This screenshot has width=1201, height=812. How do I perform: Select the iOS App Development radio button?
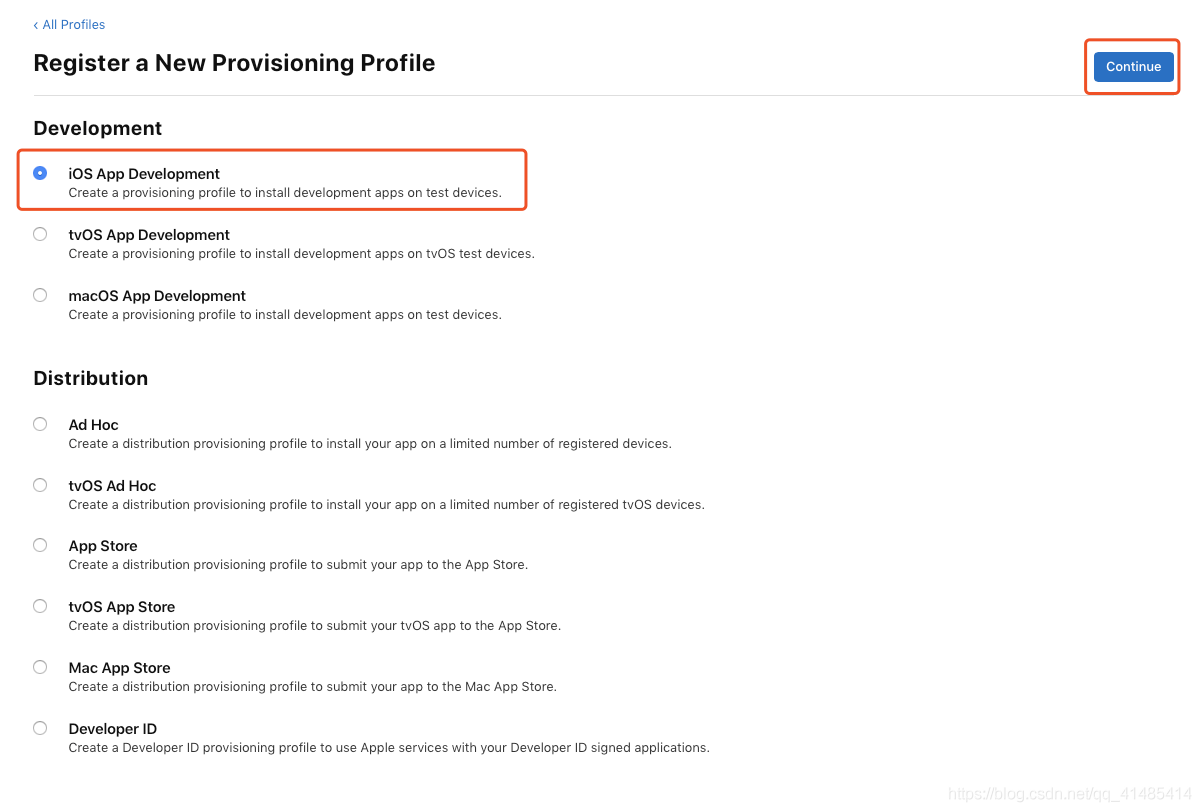tap(40, 173)
